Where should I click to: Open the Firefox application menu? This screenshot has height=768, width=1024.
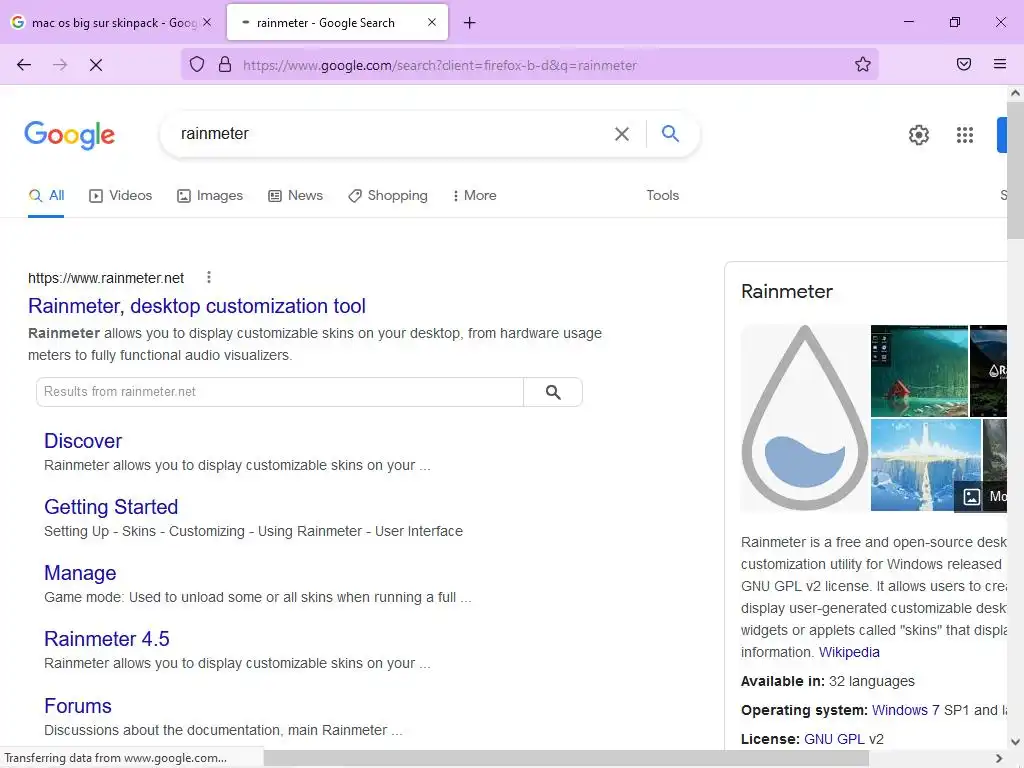[x=1000, y=64]
